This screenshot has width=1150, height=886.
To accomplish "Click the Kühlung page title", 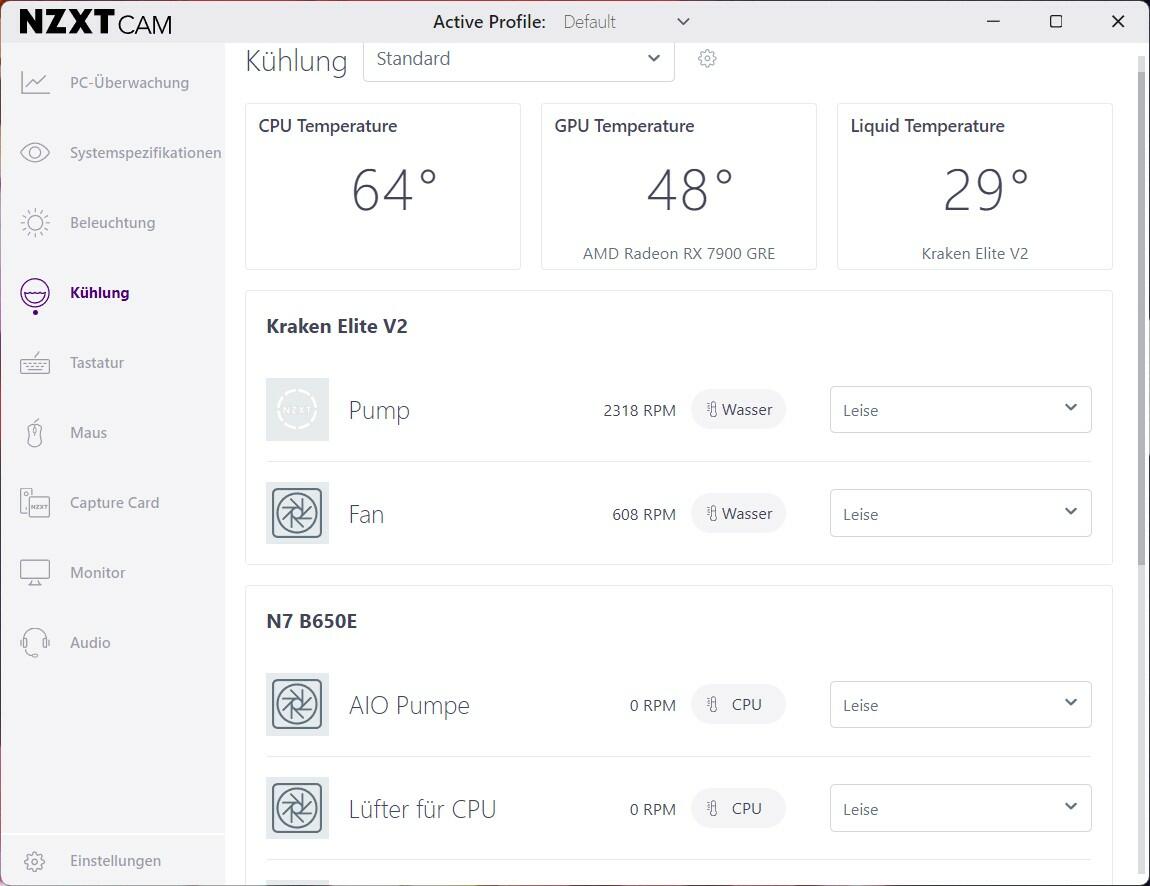I will click(296, 60).
